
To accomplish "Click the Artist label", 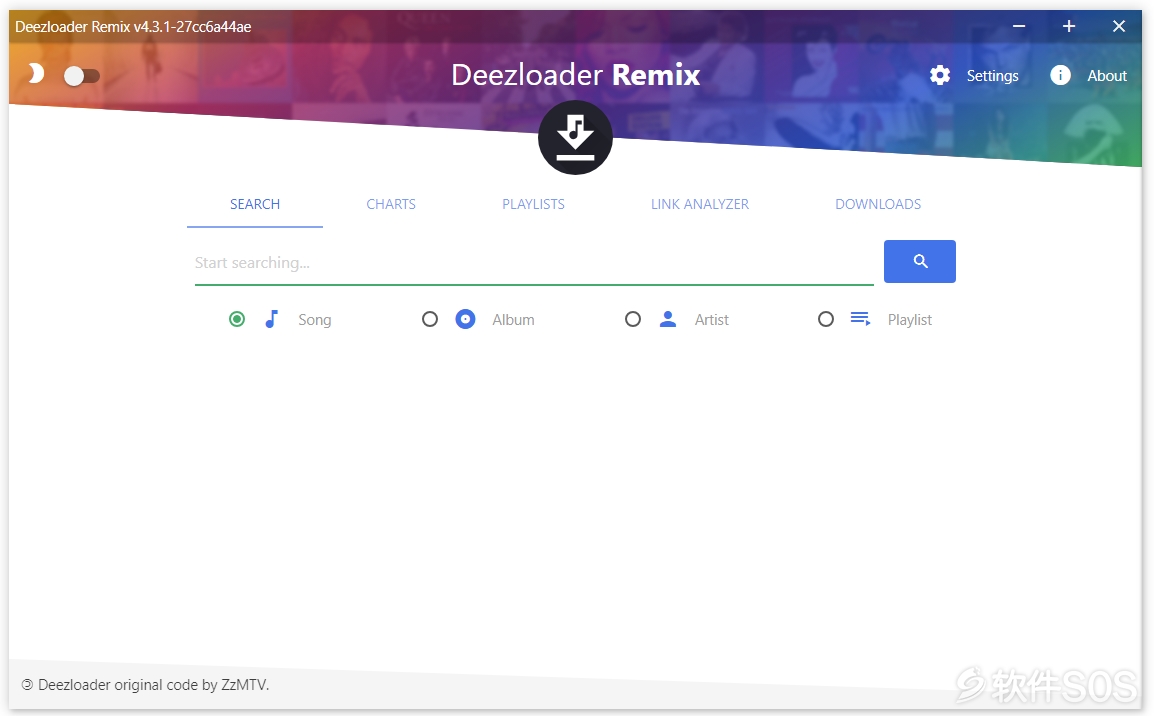I will pos(712,320).
